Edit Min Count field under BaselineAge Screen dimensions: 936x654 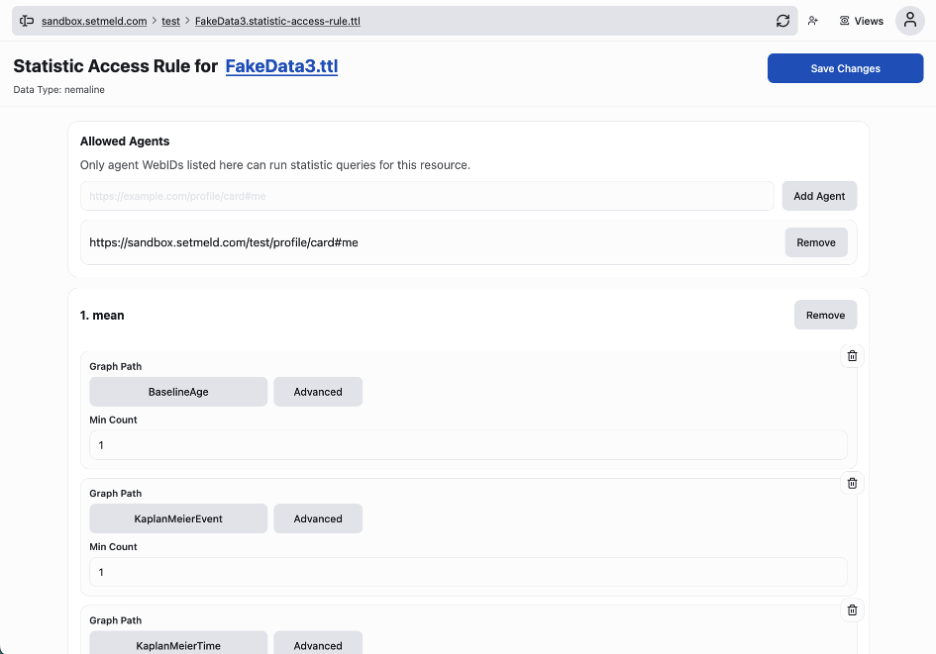point(468,445)
